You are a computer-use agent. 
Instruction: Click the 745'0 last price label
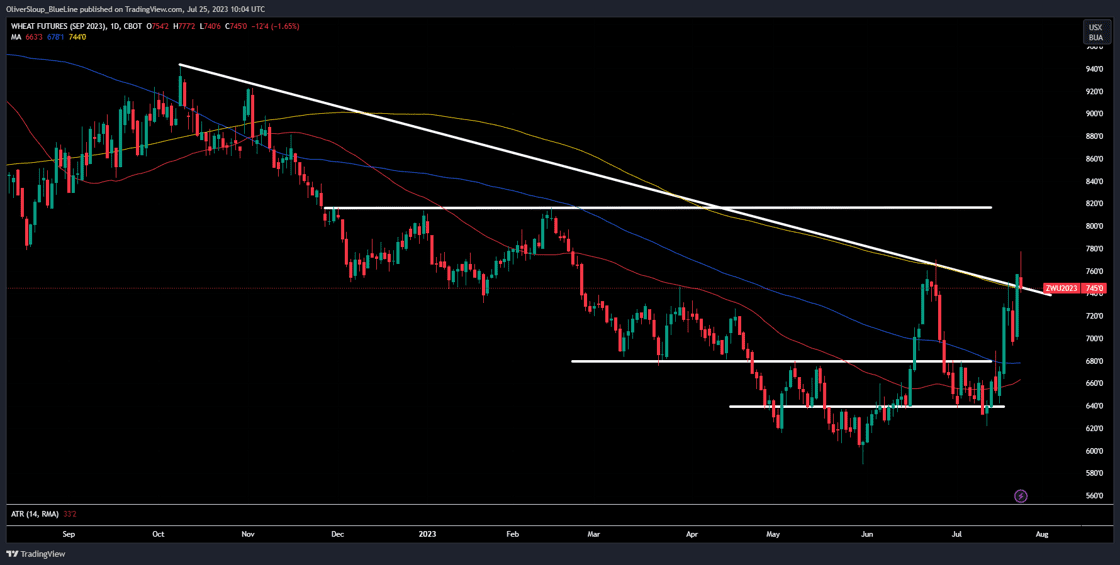(x=1092, y=289)
